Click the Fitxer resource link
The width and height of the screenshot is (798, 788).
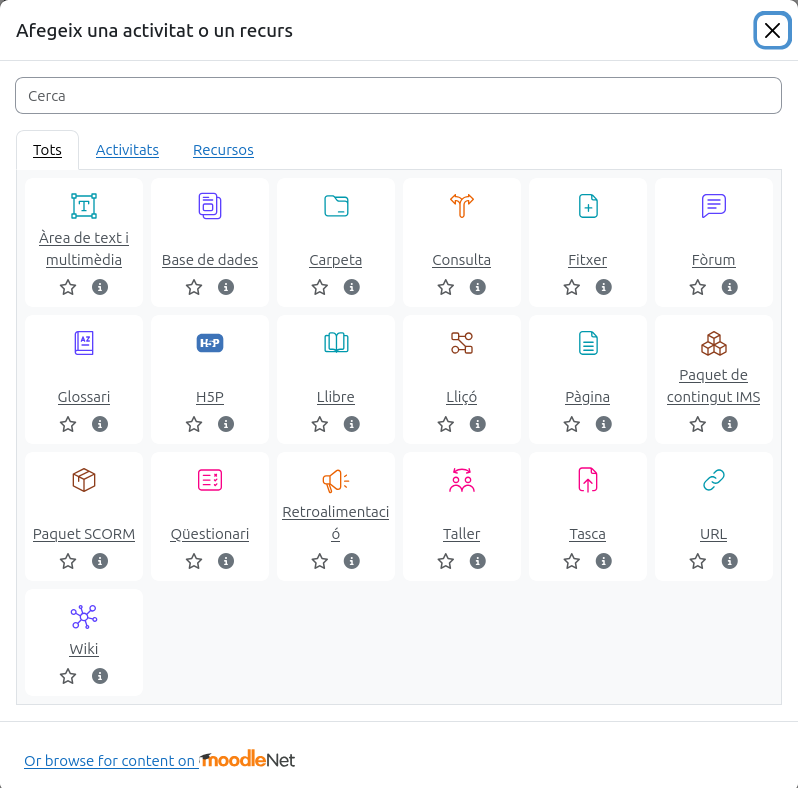(x=587, y=260)
